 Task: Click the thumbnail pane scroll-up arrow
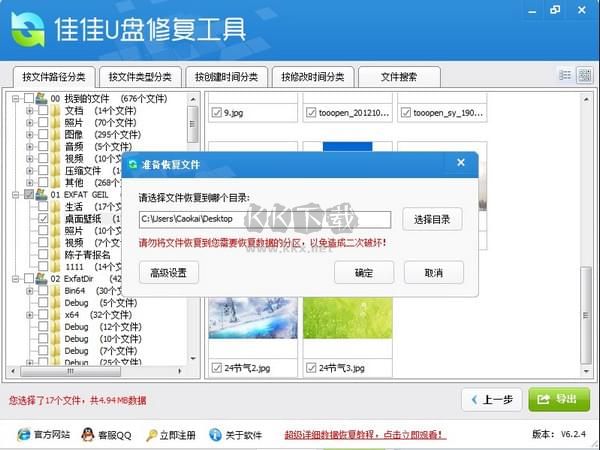pyautogui.click(x=586, y=99)
